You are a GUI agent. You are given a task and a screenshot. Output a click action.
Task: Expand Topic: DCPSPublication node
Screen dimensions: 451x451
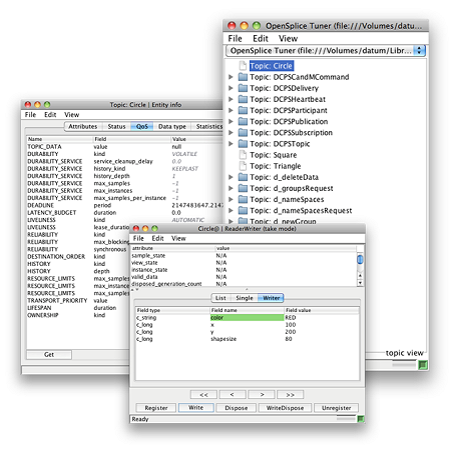point(231,121)
